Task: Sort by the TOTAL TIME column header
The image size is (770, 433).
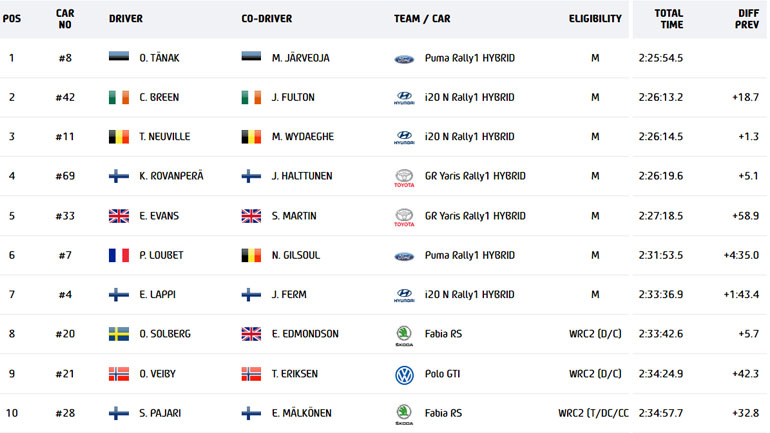Action: click(x=669, y=19)
